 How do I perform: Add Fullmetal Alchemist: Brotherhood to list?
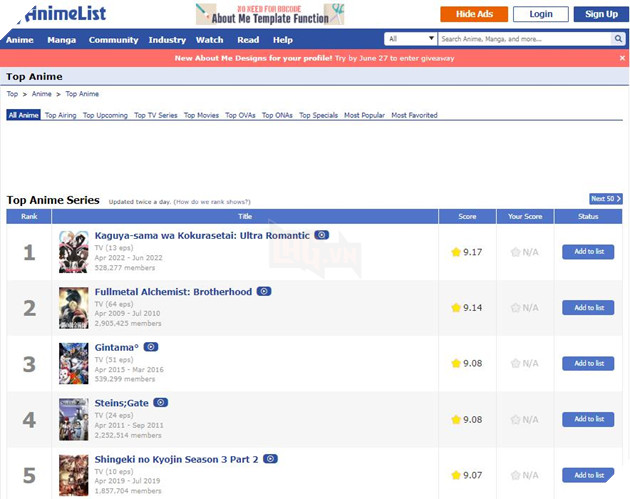[x=588, y=308]
